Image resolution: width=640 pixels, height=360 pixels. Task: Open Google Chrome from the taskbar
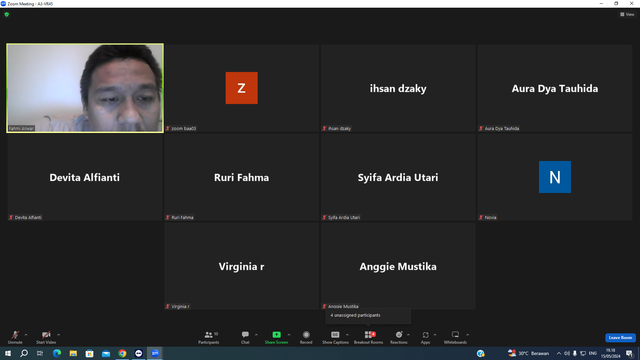point(122,353)
